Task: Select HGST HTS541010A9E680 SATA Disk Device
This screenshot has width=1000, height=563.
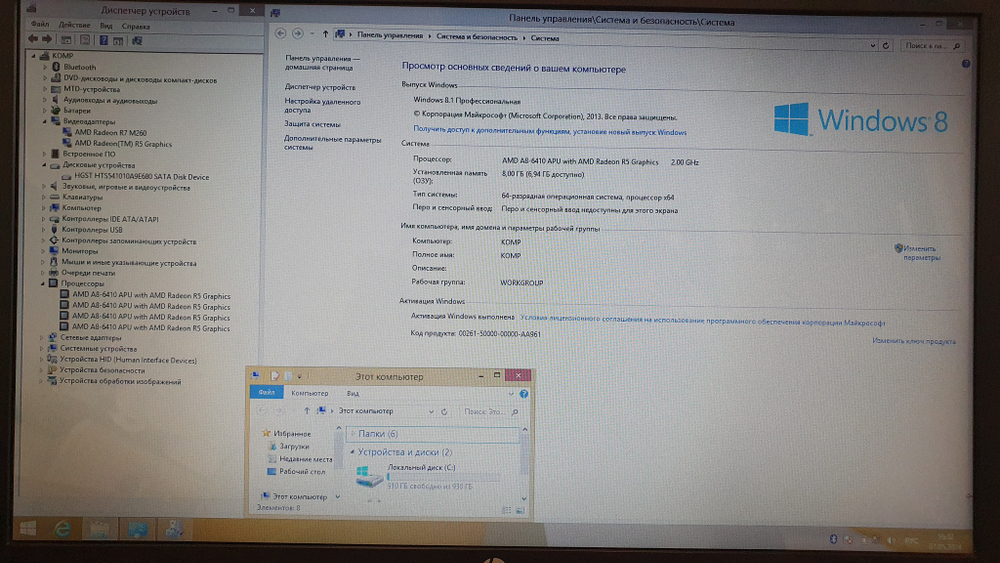Action: click(142, 177)
